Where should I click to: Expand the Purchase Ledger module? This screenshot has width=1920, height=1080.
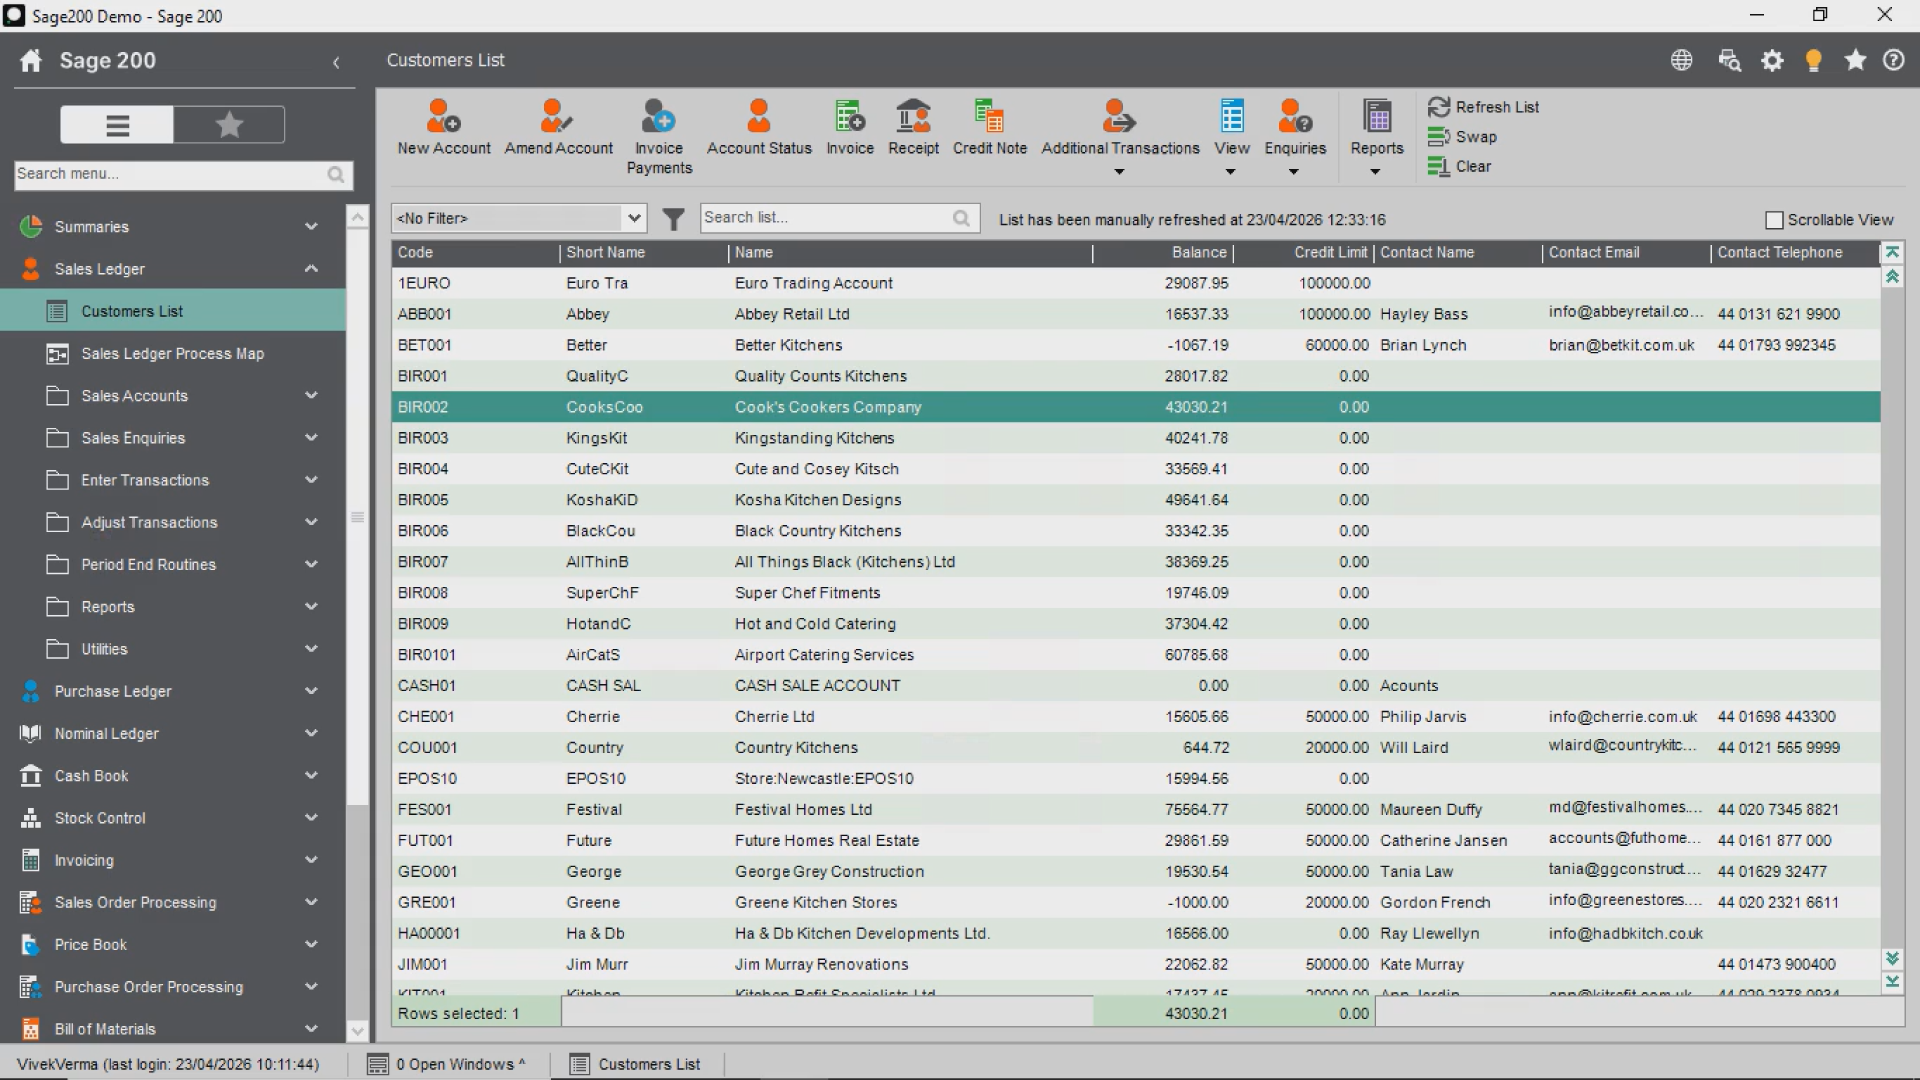coord(173,691)
